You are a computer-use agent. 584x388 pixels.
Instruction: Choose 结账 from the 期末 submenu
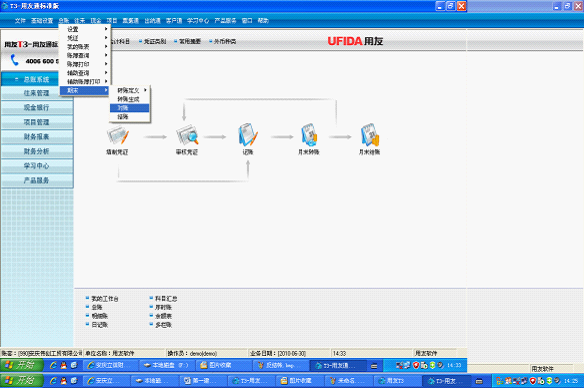pos(130,117)
